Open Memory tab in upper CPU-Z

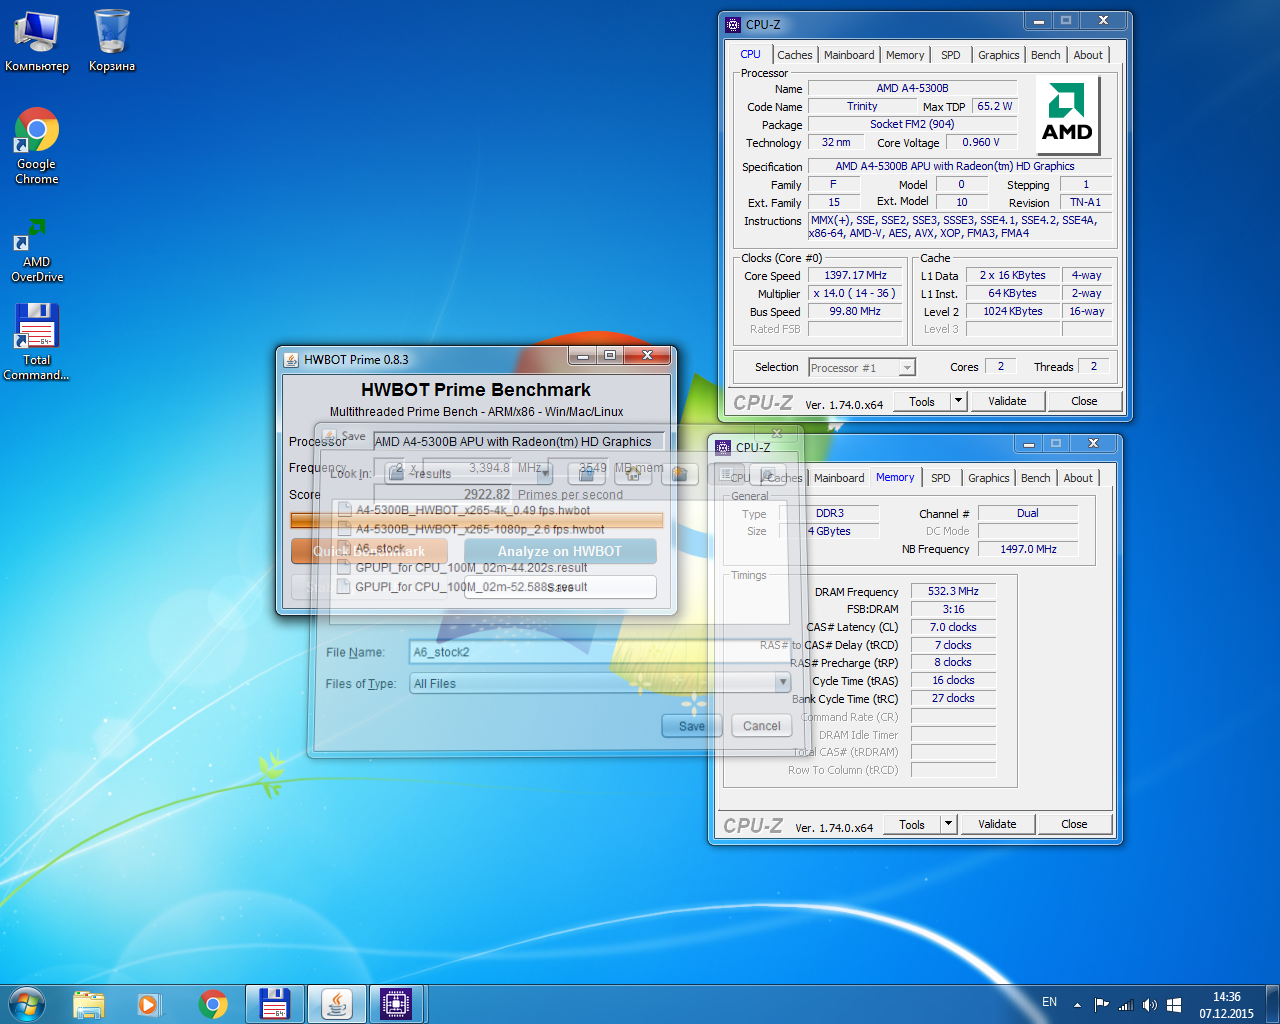[x=905, y=55]
